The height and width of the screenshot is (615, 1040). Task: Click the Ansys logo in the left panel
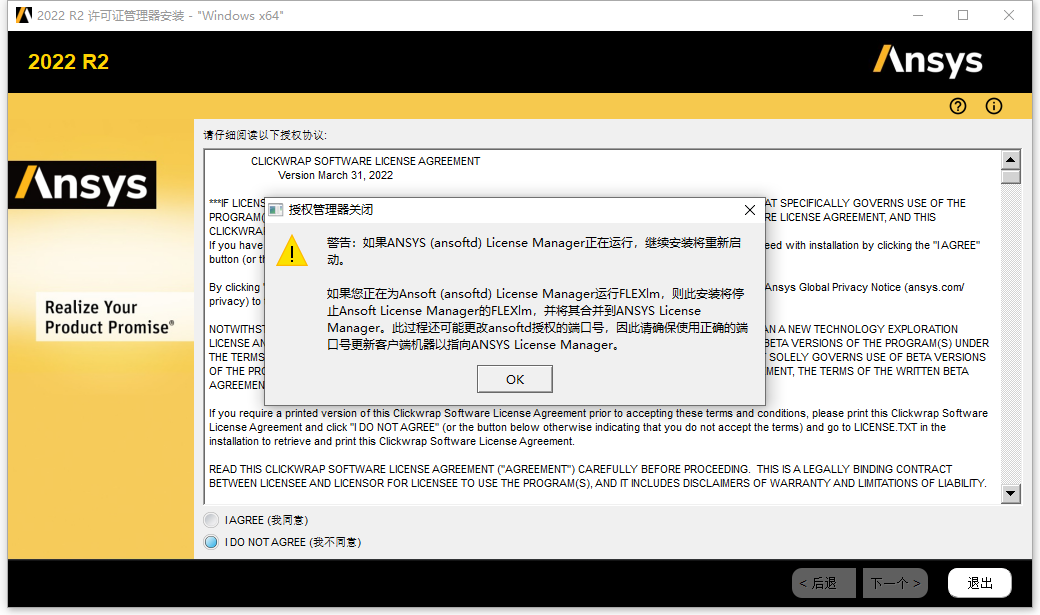click(x=82, y=184)
